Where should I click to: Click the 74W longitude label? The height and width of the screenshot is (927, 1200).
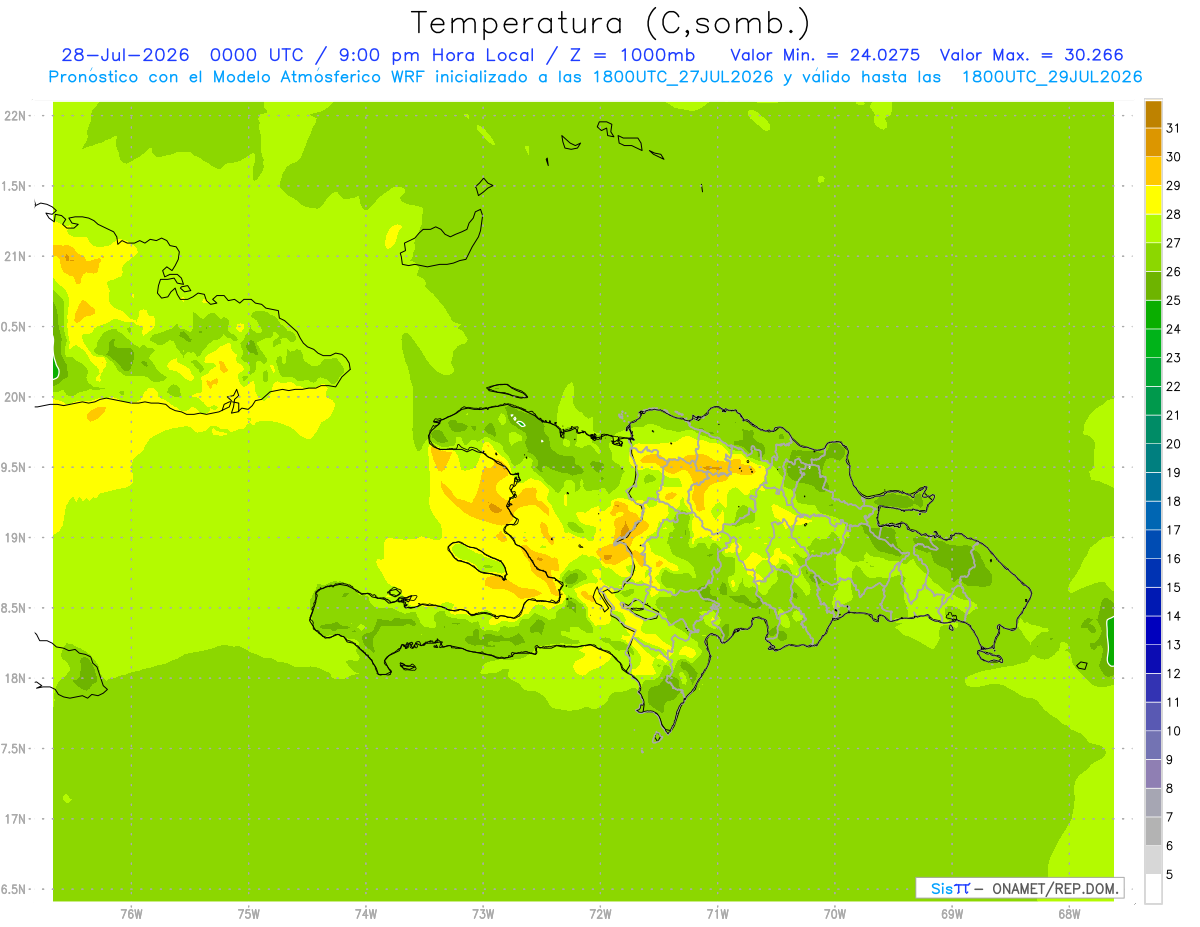[x=366, y=913]
